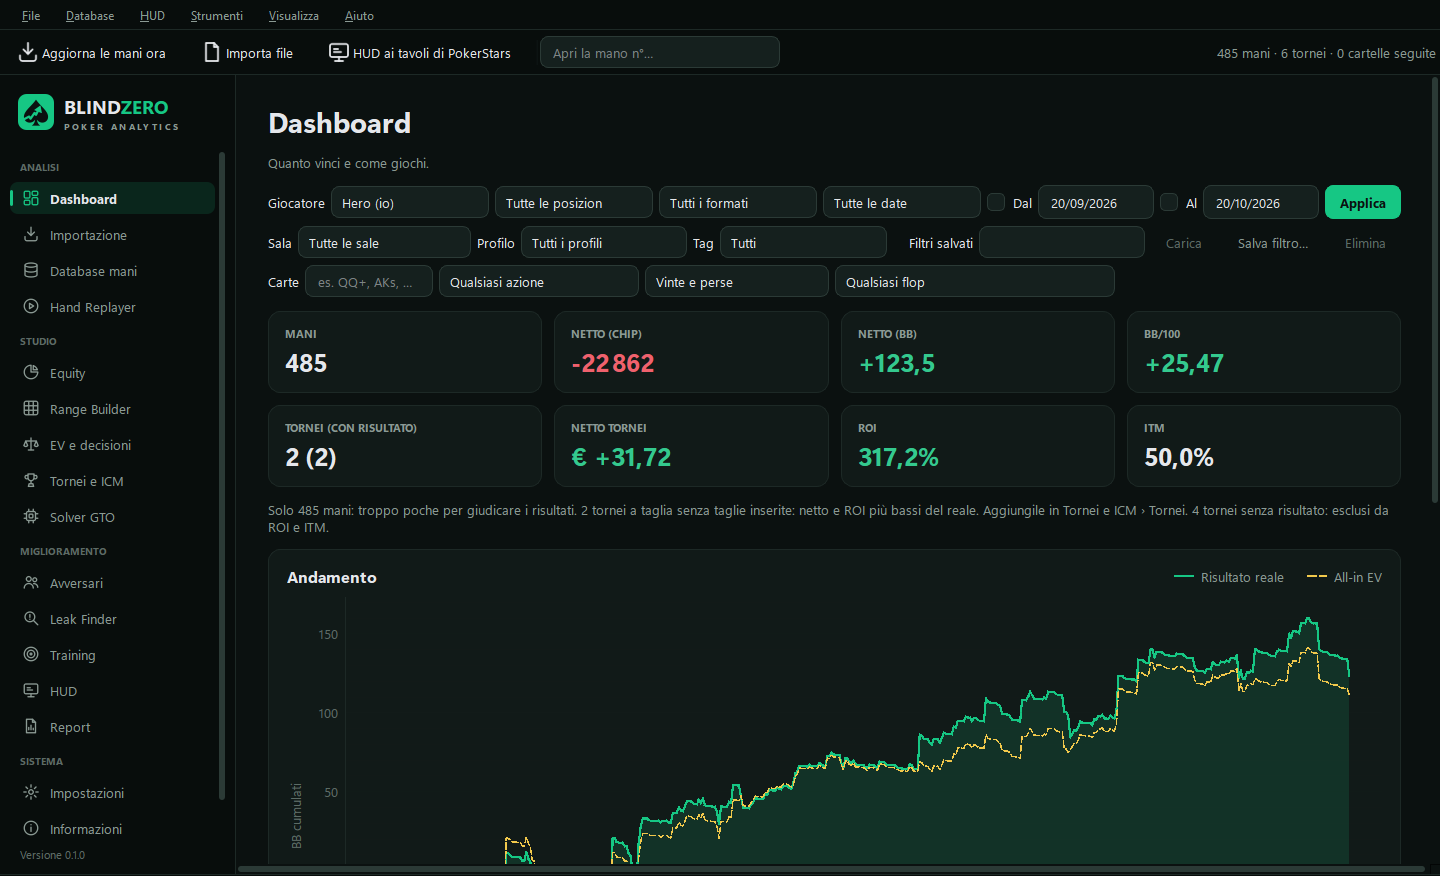The height and width of the screenshot is (876, 1440).
Task: Click the bottom horizontal scrollbar
Action: pyautogui.click(x=831, y=868)
